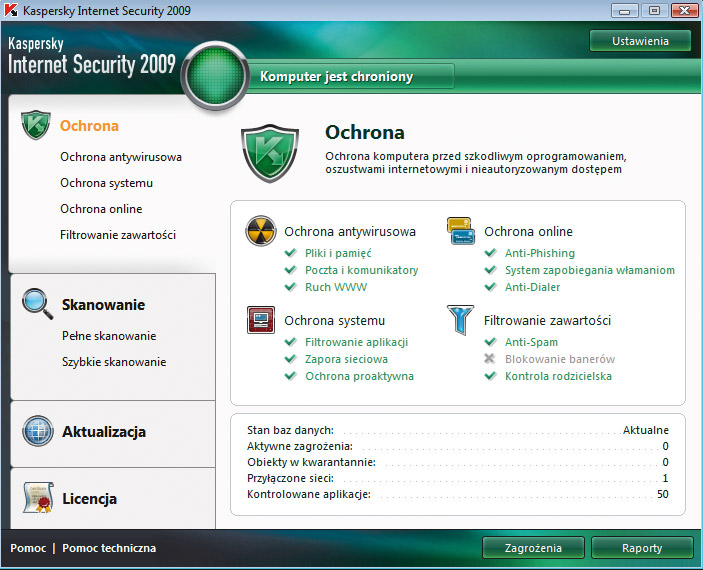
Task: Expand the Aktualizacja sidebar section
Action: coord(104,432)
